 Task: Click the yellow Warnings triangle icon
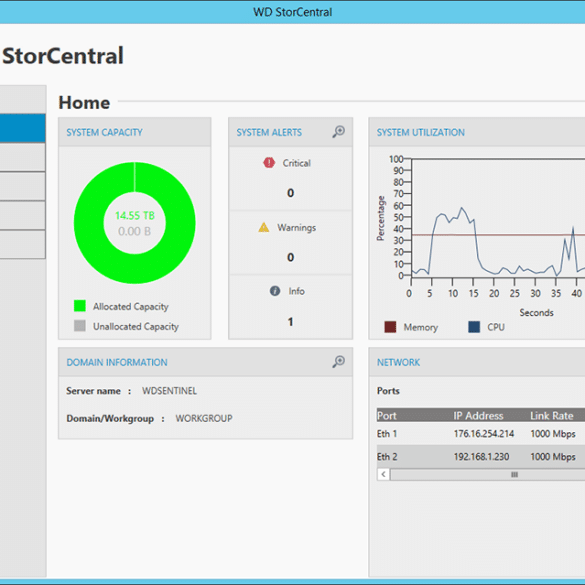tap(264, 227)
